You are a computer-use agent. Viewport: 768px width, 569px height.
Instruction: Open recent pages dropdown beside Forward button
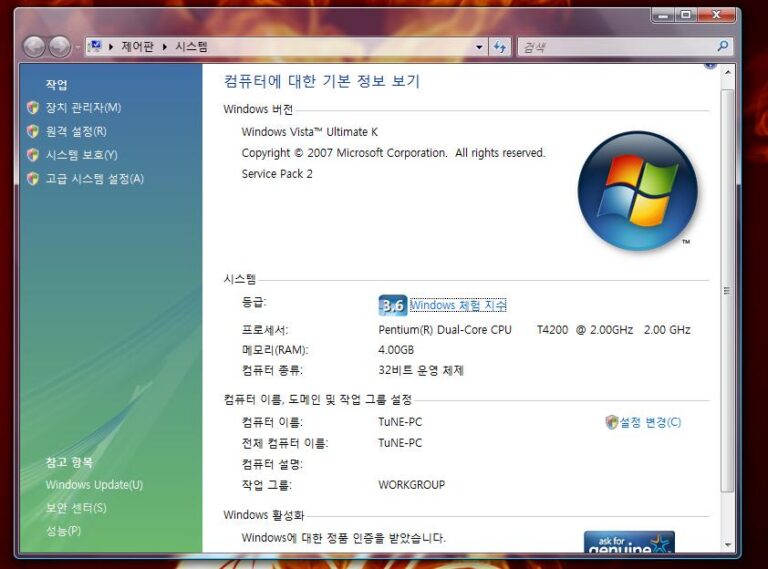[77, 47]
